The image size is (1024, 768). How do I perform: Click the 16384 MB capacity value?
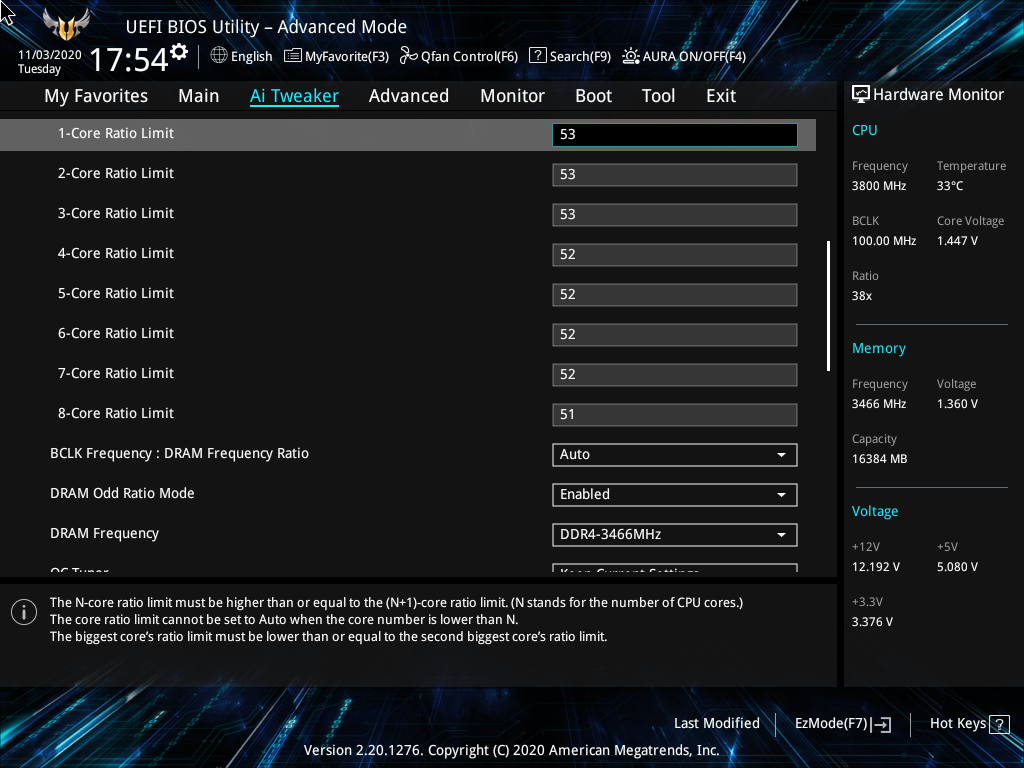coord(879,458)
